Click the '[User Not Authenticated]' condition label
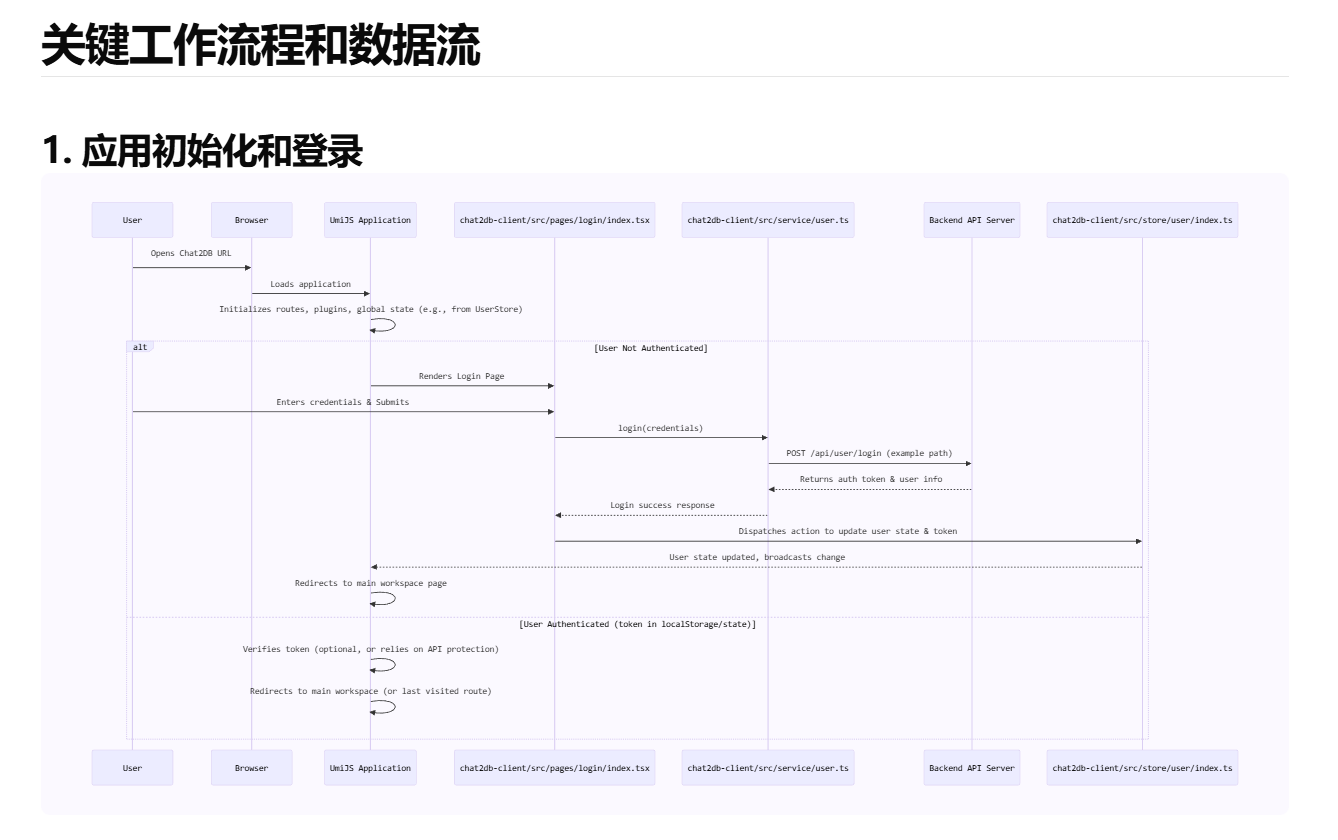The height and width of the screenshot is (840, 1338). (x=651, y=348)
